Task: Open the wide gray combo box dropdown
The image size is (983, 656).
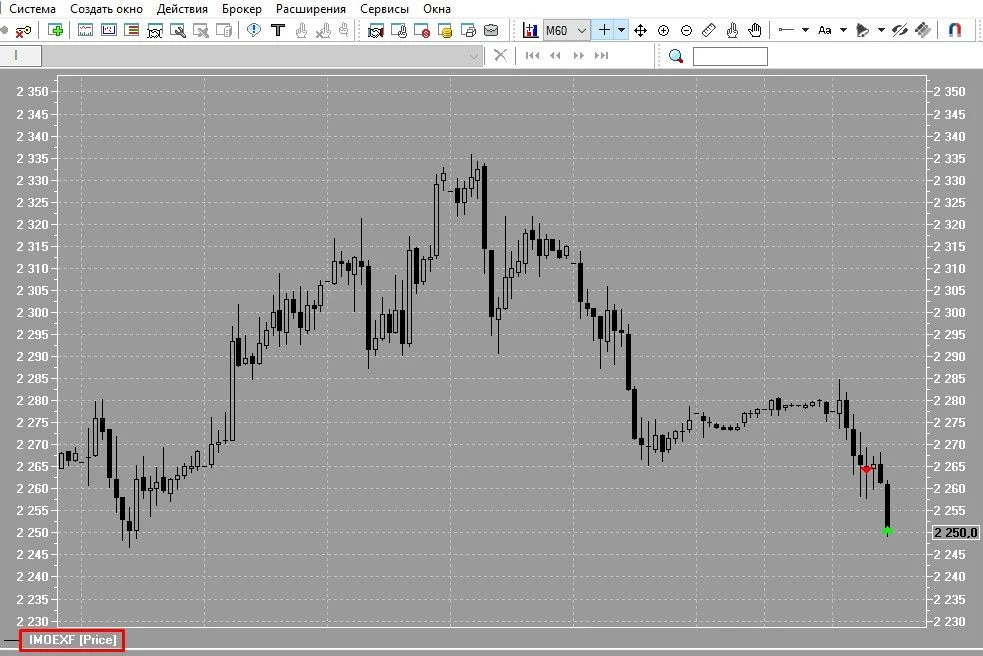Action: tap(474, 56)
